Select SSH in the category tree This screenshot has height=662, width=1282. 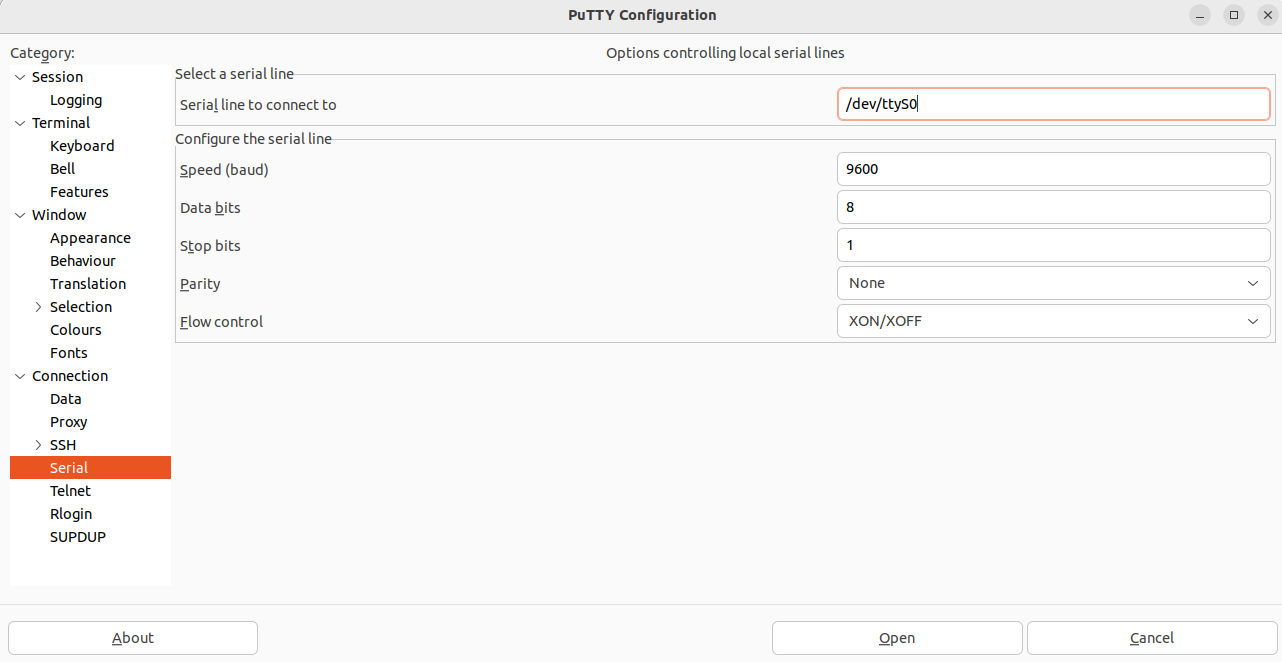click(63, 445)
